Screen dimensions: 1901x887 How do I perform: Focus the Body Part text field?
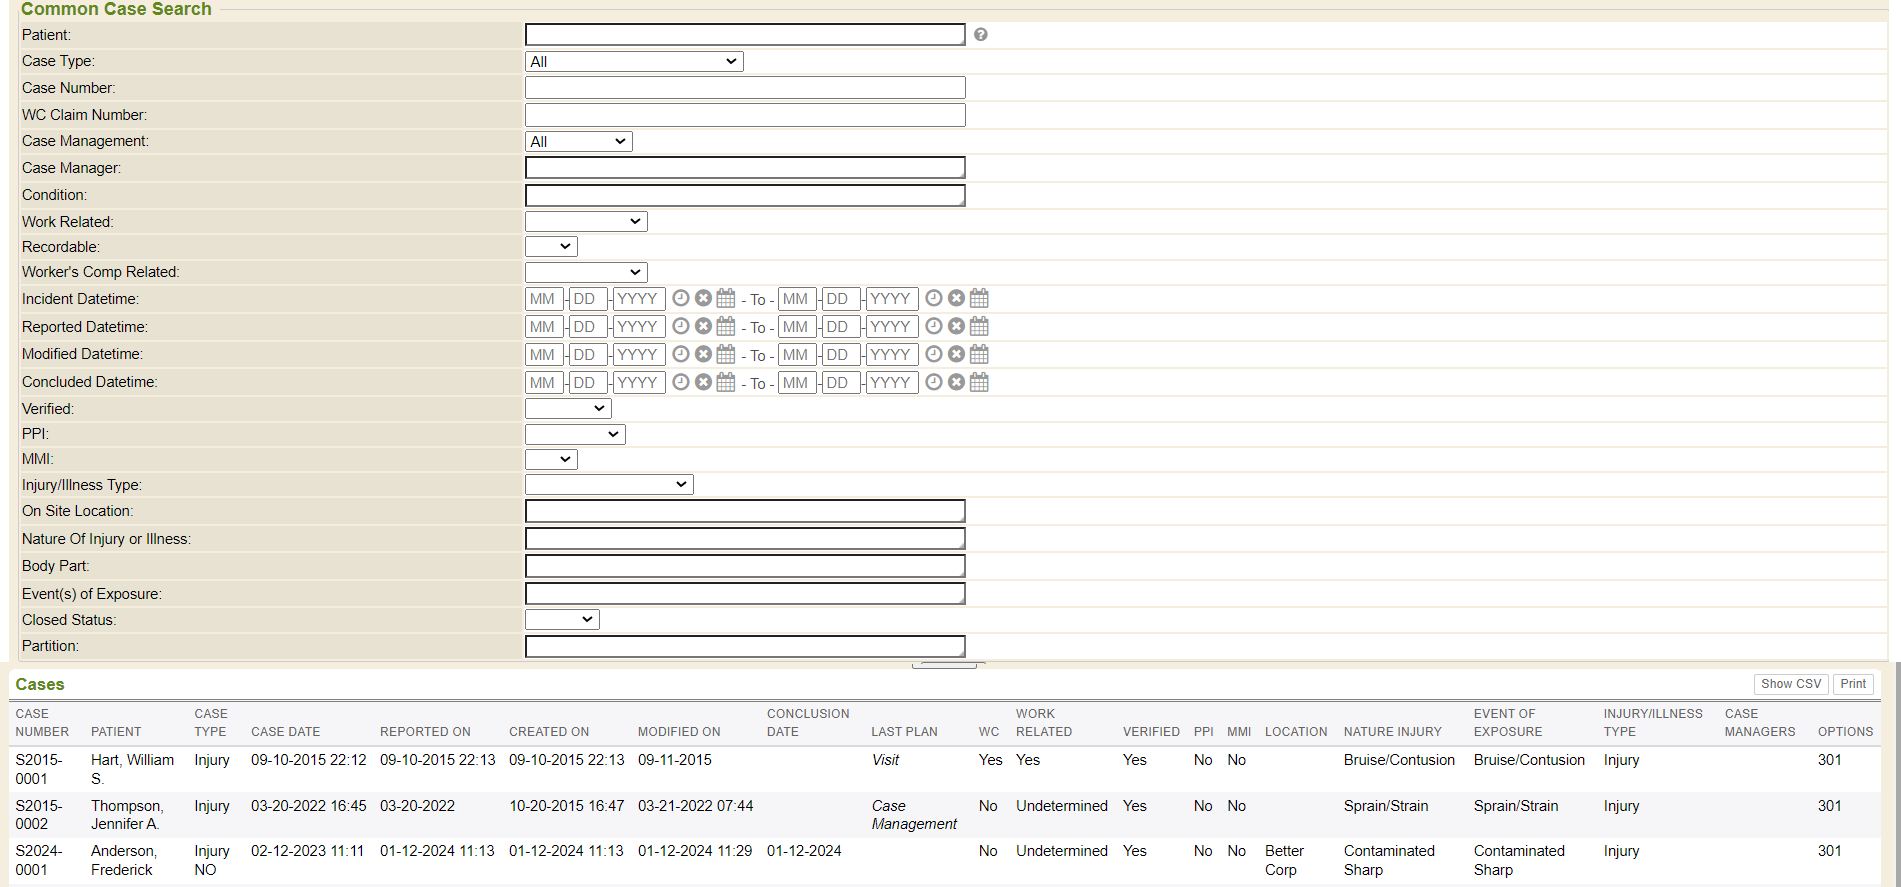point(745,566)
